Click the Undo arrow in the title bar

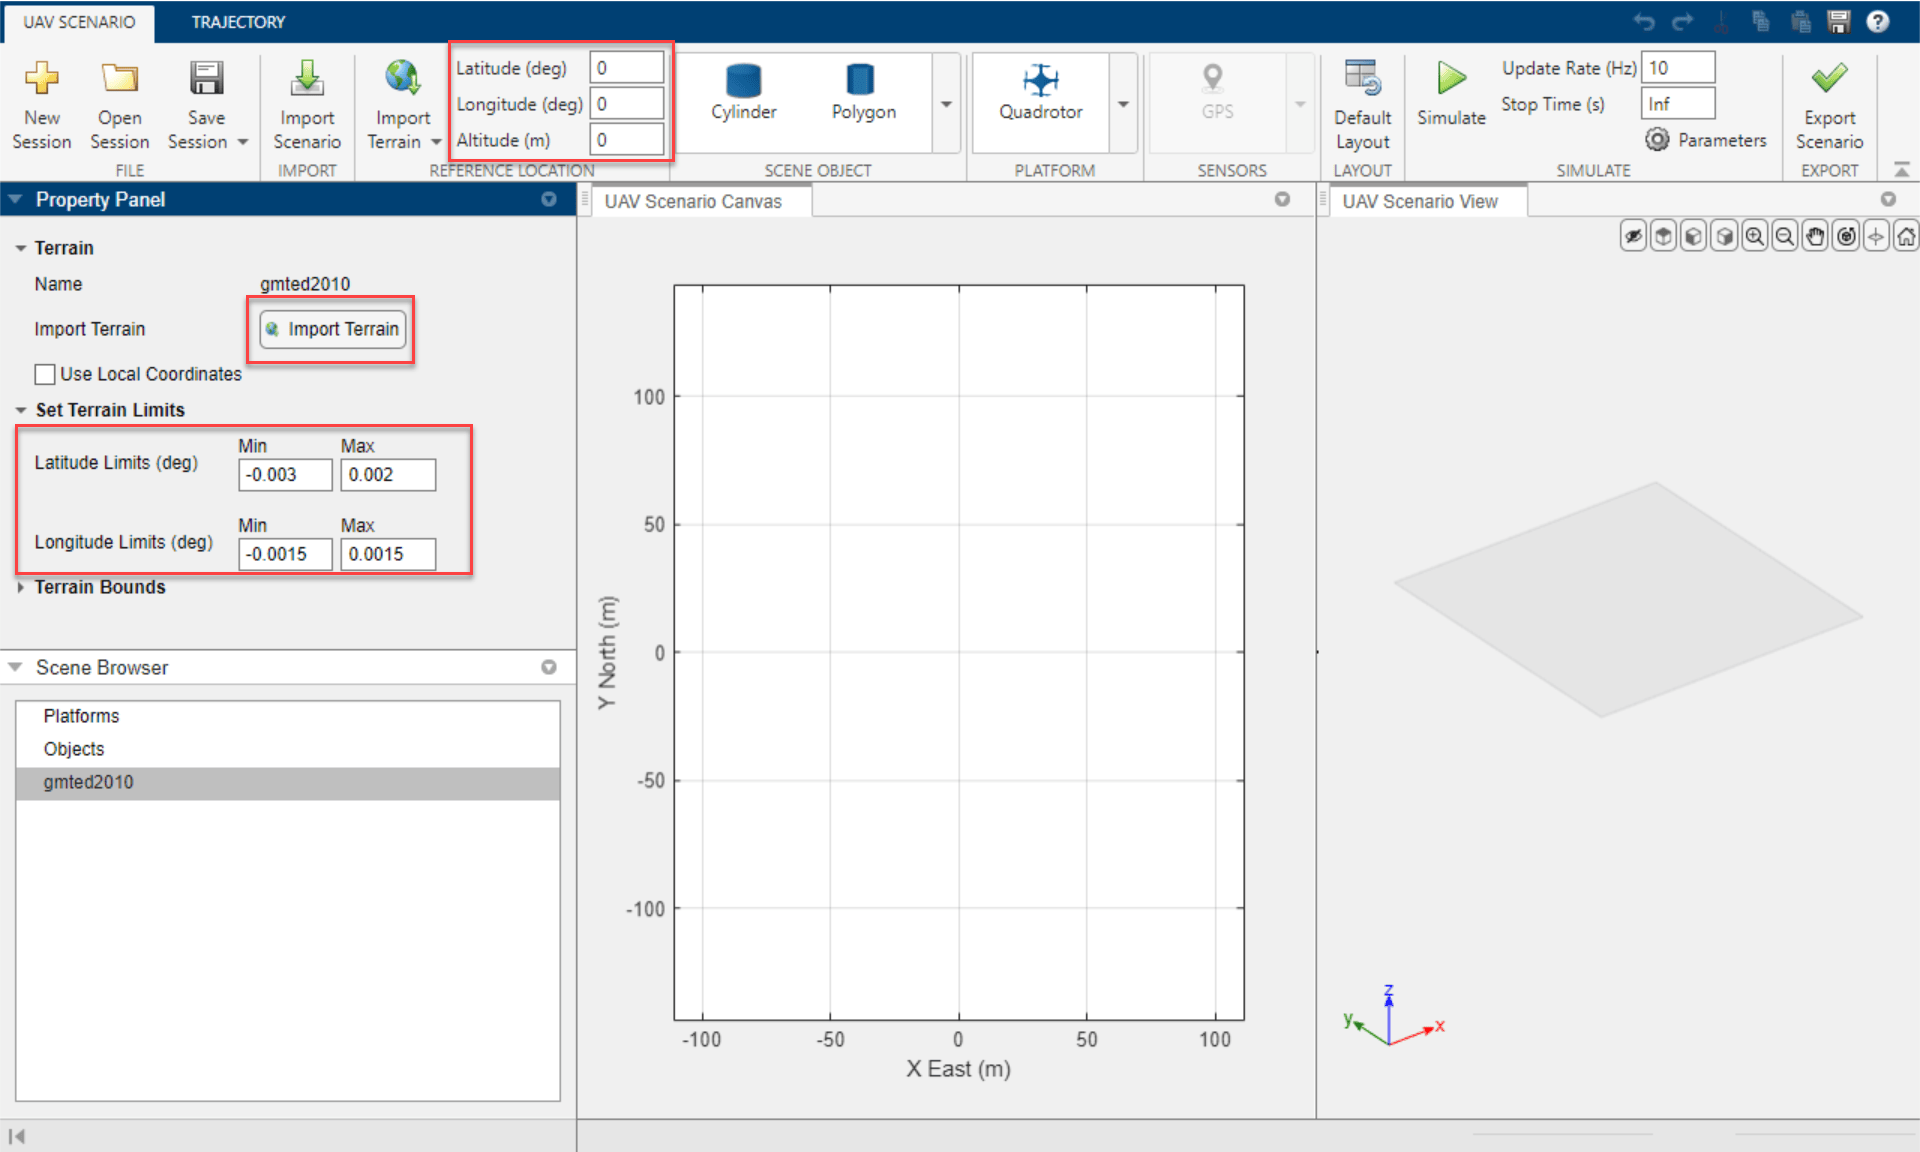1644,21
